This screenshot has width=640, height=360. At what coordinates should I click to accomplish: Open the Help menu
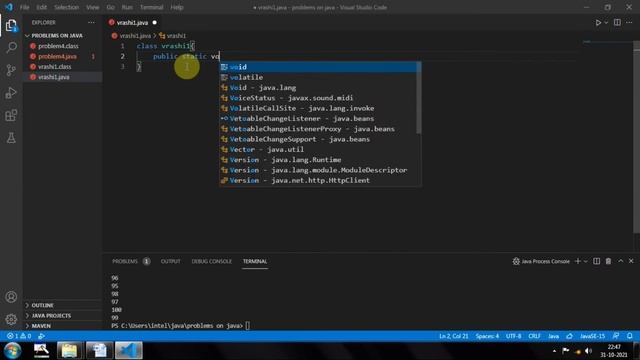coord(176,7)
